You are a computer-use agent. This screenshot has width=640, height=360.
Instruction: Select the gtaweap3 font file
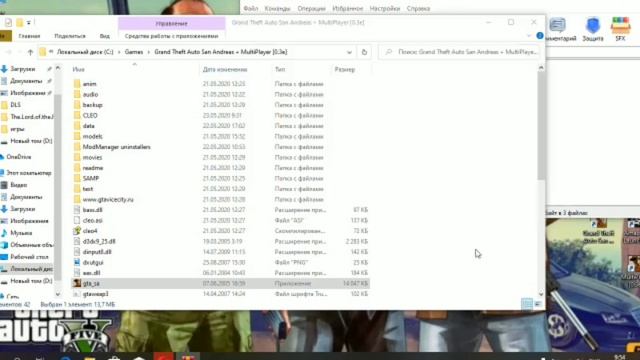96,294
